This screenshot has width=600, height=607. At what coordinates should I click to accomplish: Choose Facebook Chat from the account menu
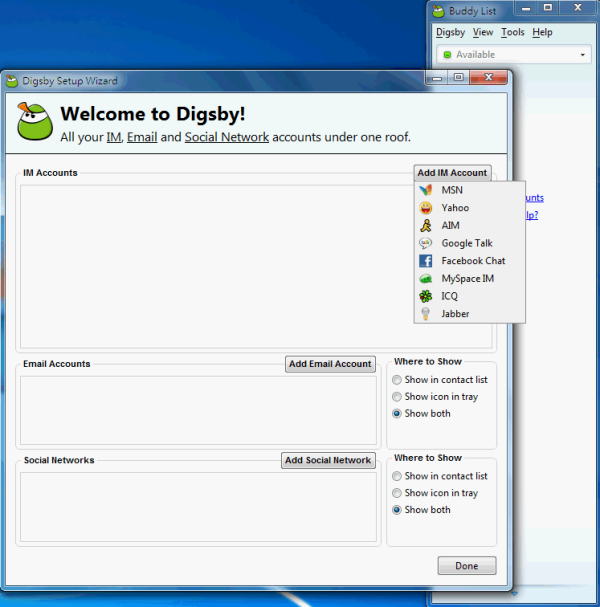point(470,261)
